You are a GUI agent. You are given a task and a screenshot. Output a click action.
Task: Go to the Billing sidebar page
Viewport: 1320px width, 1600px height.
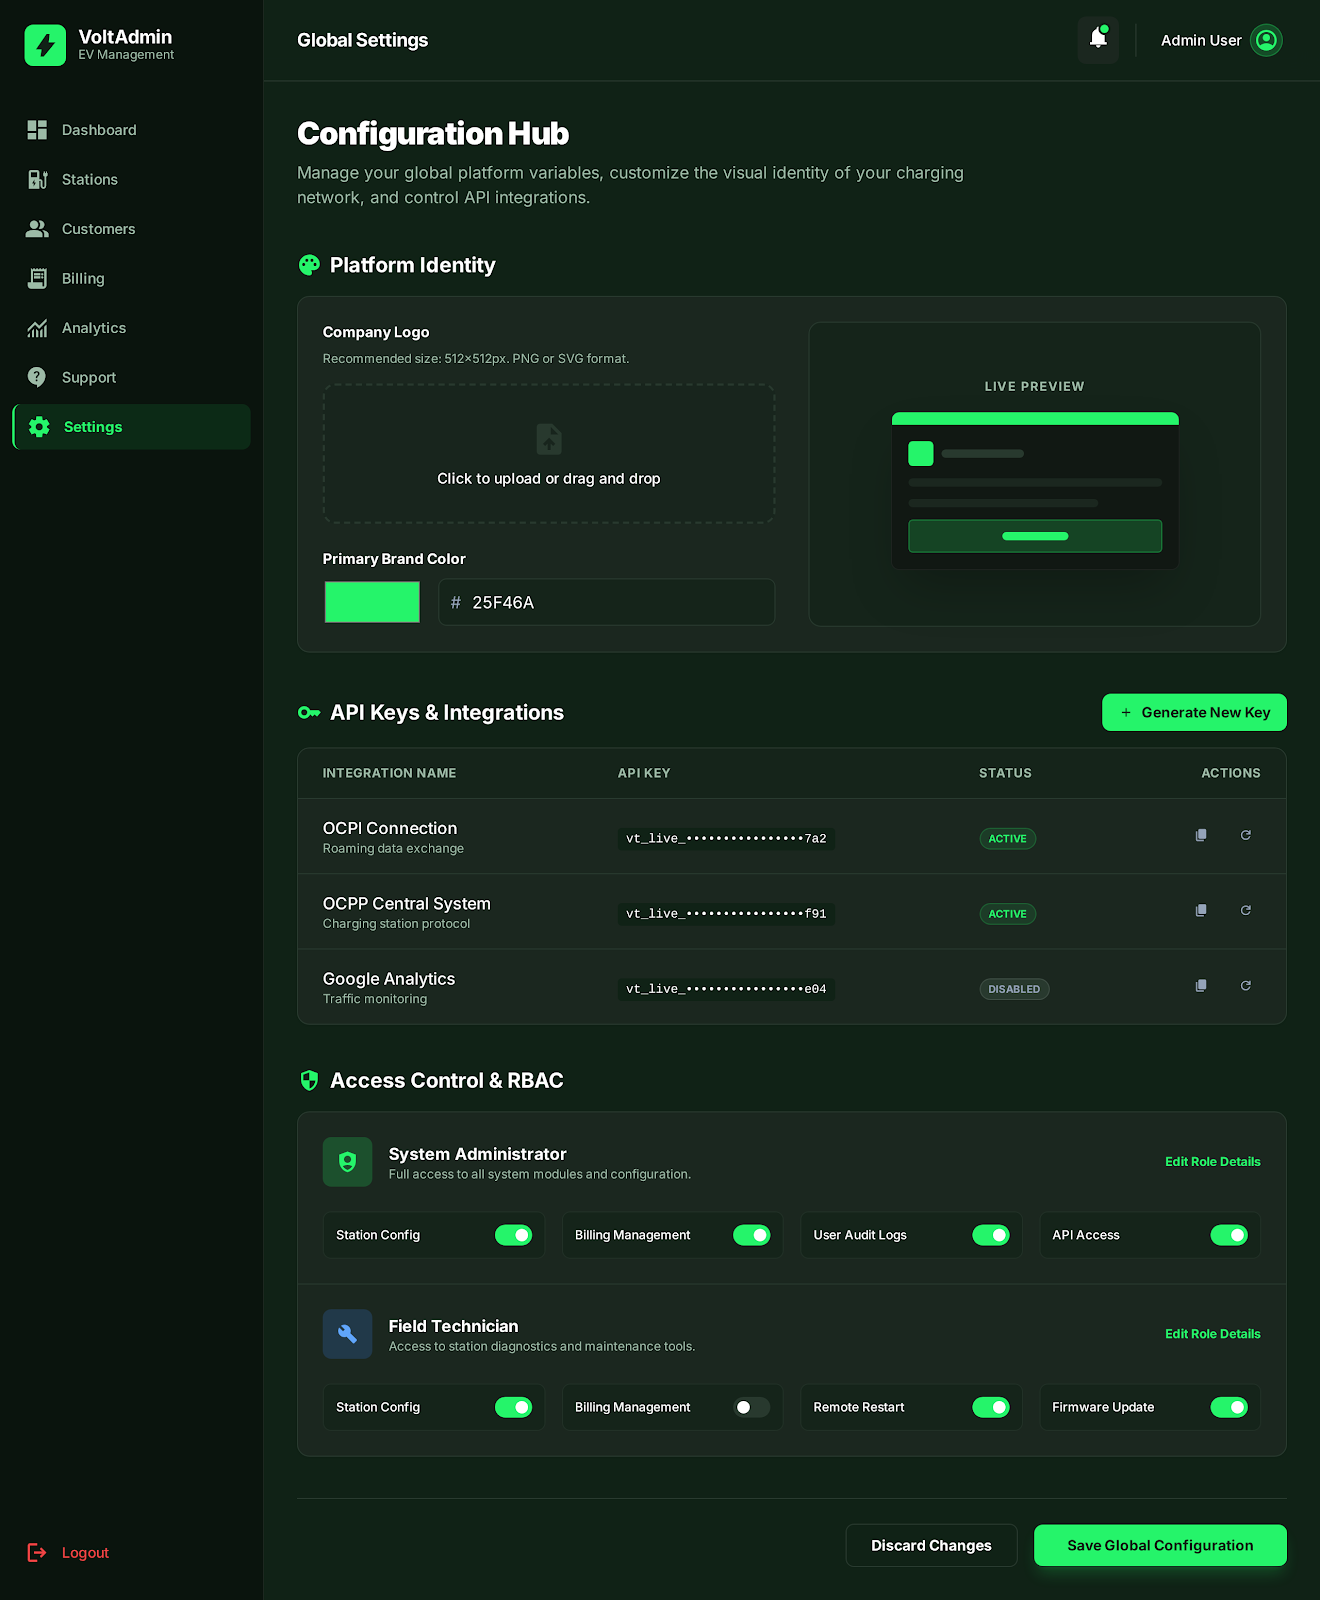click(x=82, y=279)
